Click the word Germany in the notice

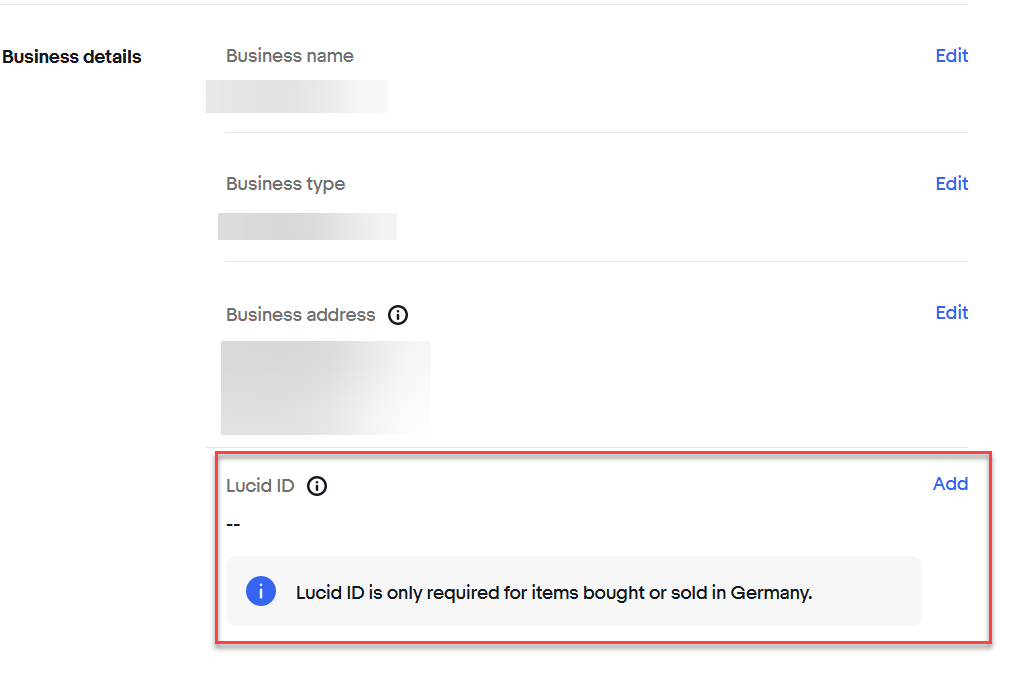771,593
